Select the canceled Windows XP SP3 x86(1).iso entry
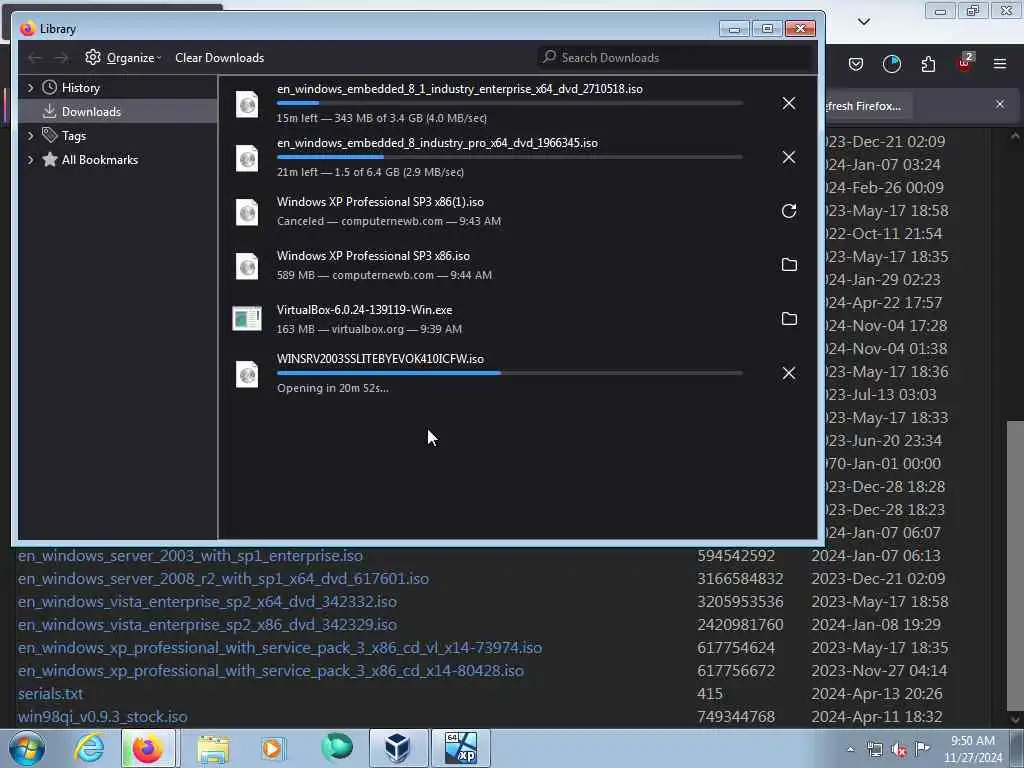The height and width of the screenshot is (768, 1024). (x=517, y=212)
